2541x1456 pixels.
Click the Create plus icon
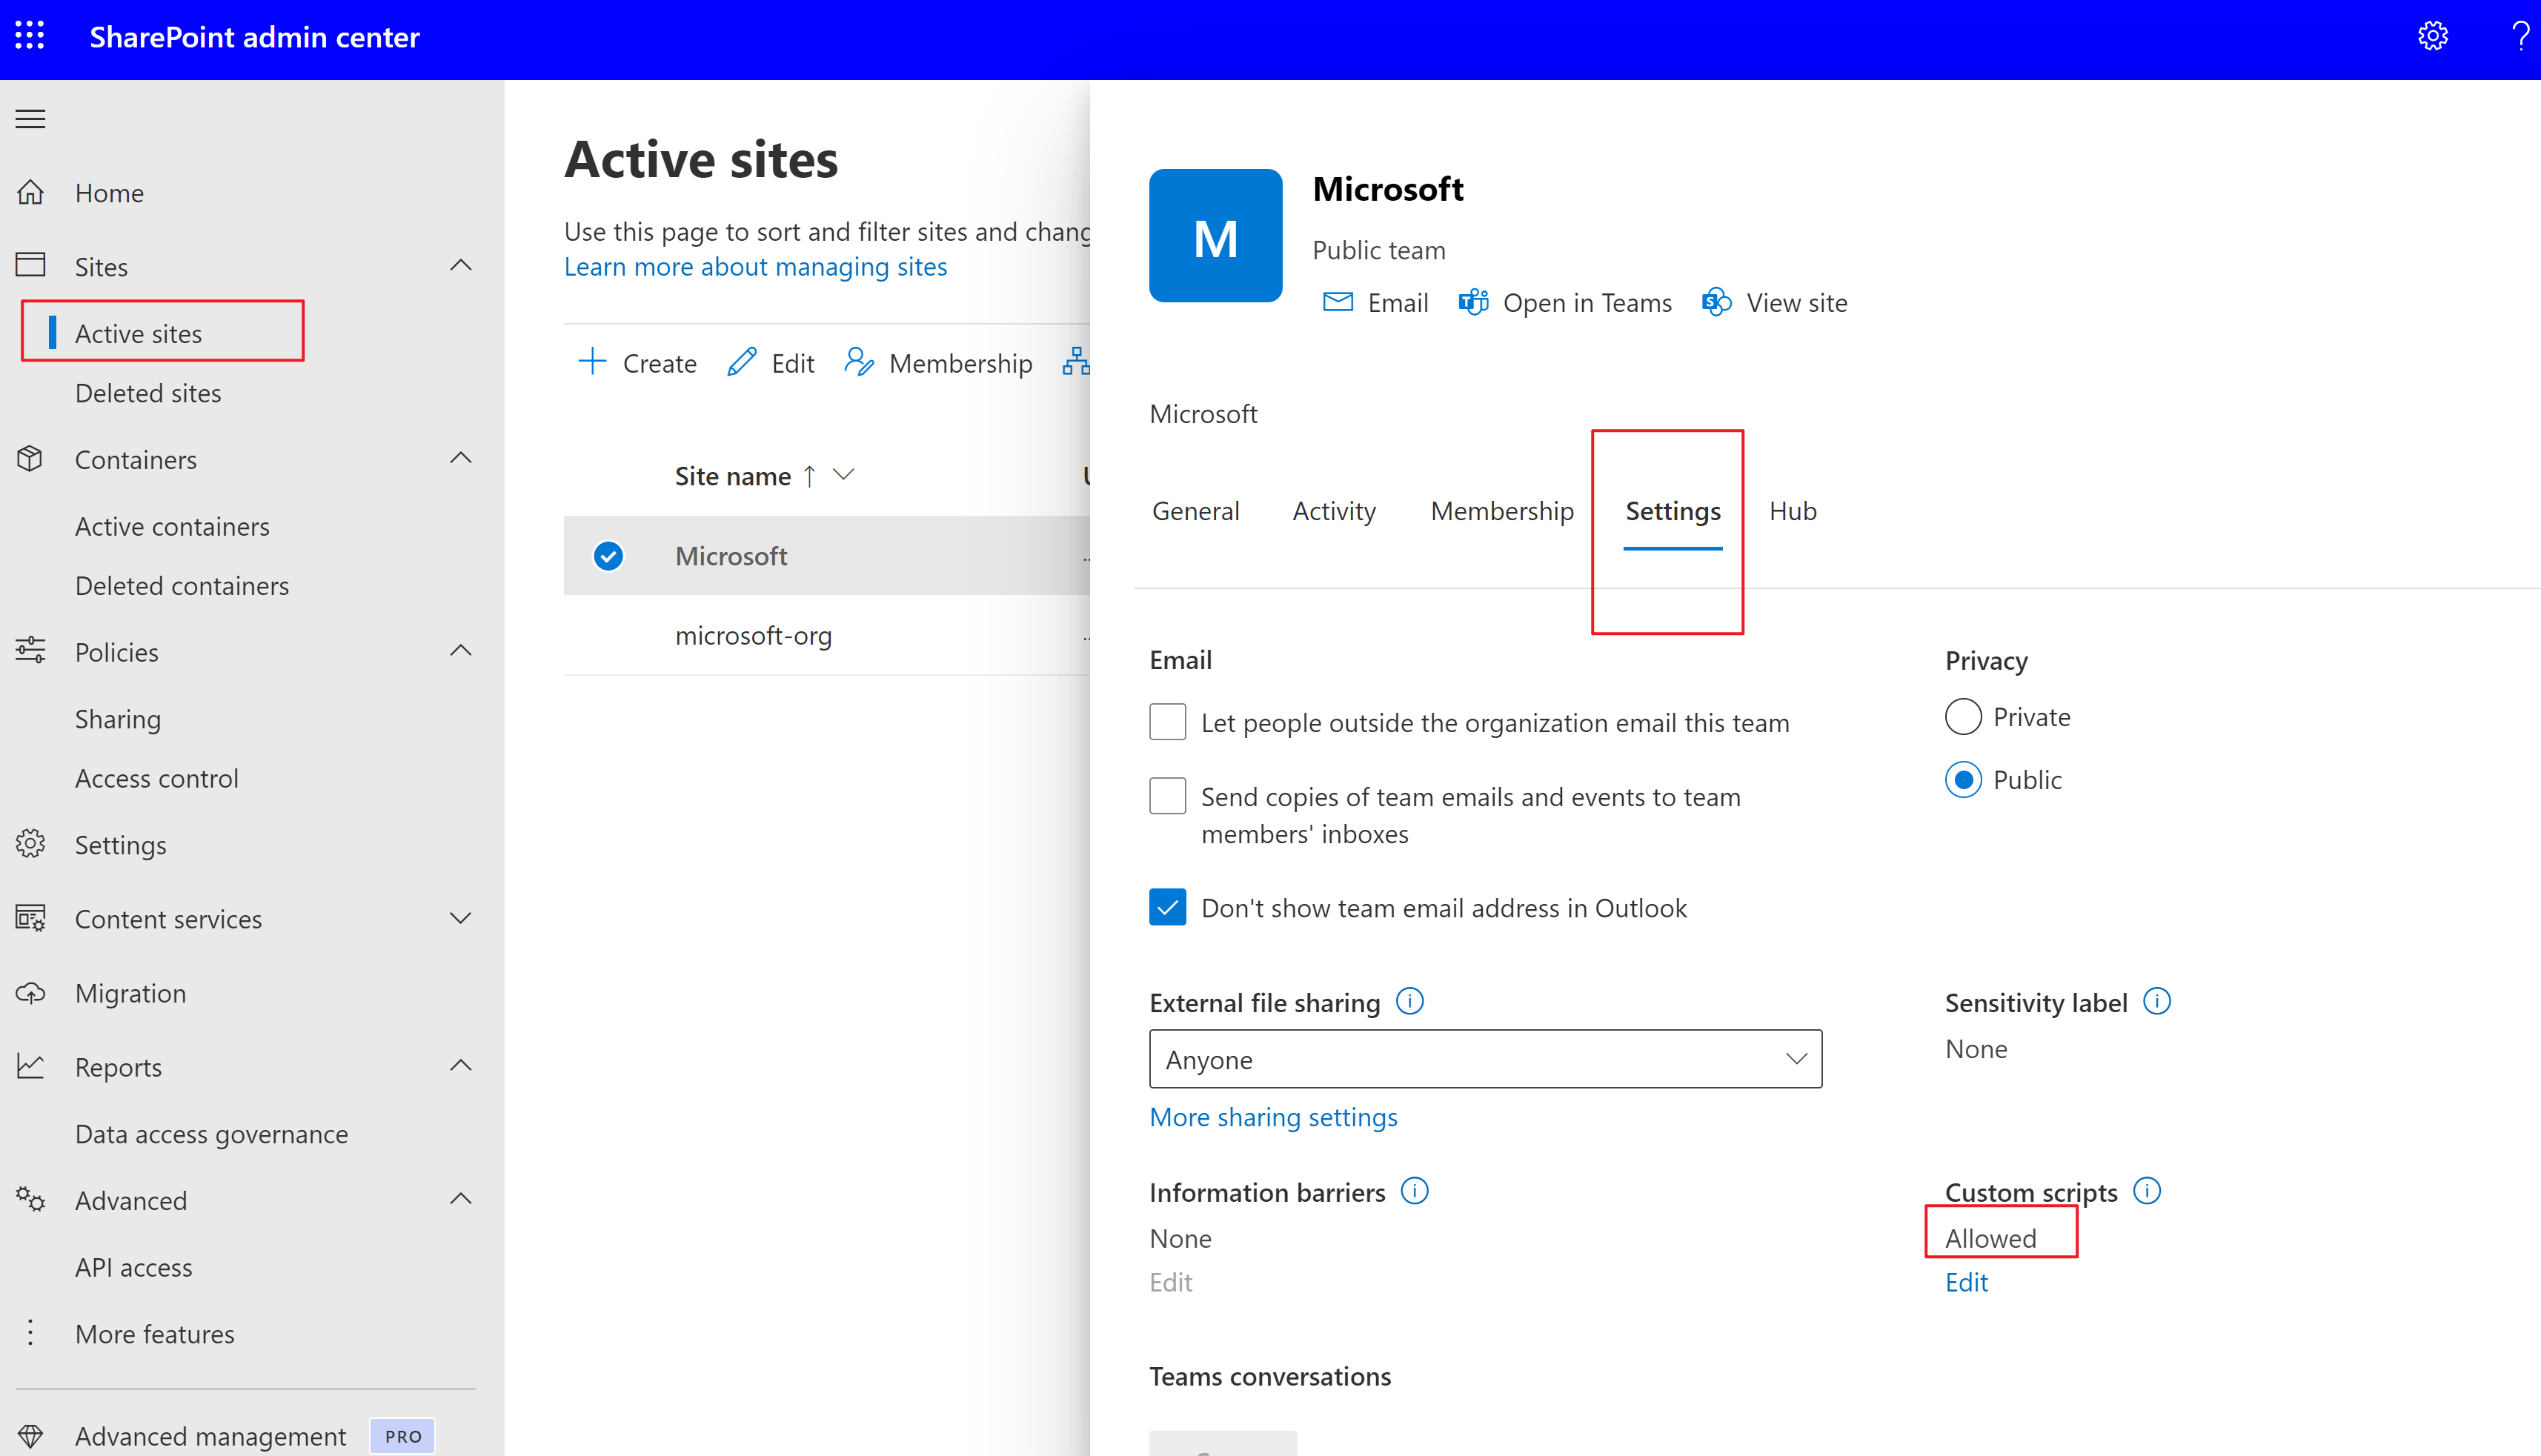coord(592,362)
